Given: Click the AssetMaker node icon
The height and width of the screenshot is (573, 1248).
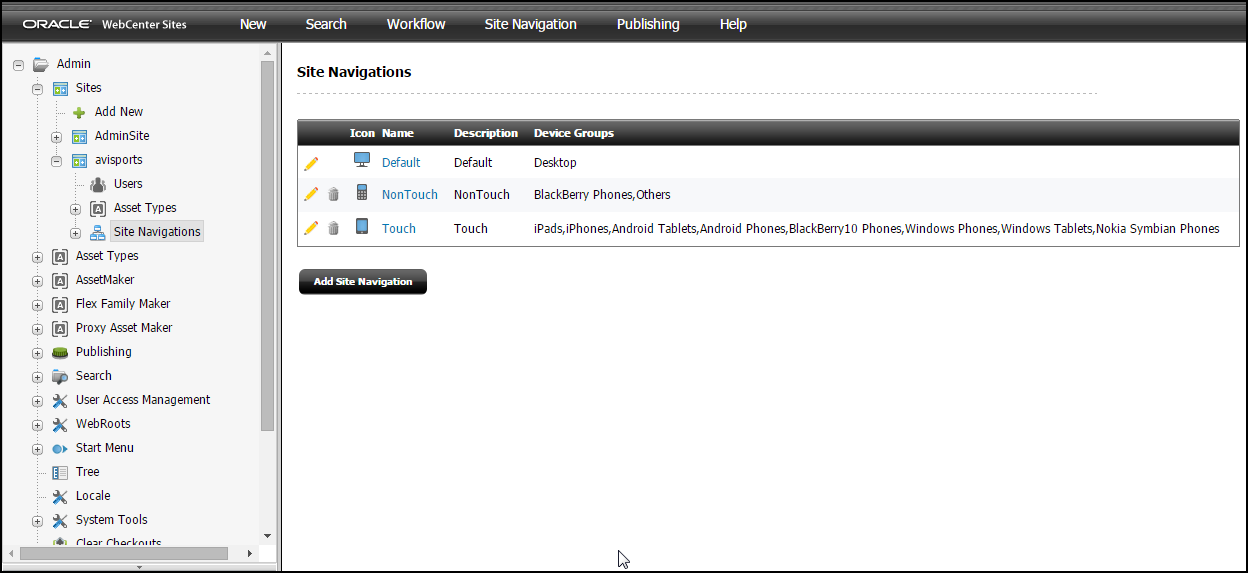Looking at the screenshot, I should (x=60, y=280).
